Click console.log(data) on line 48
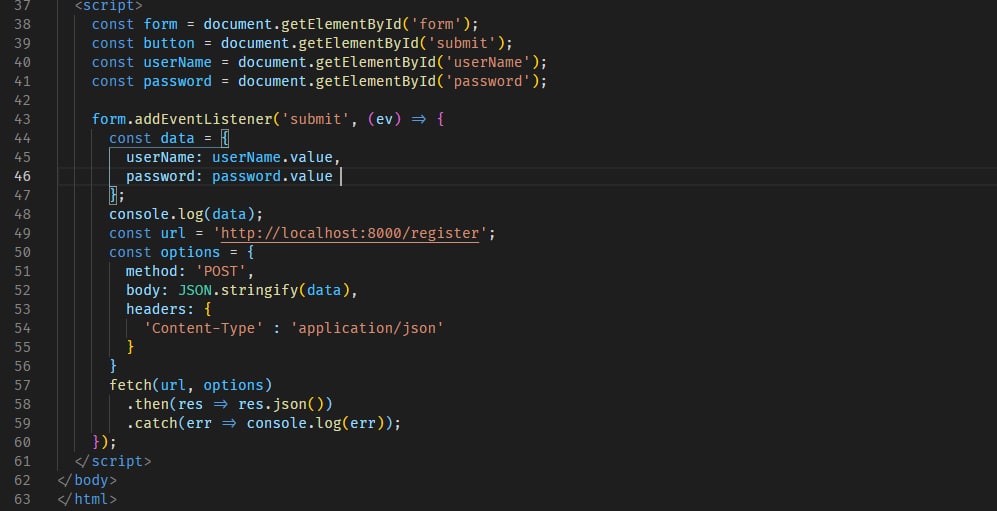 click(182, 214)
